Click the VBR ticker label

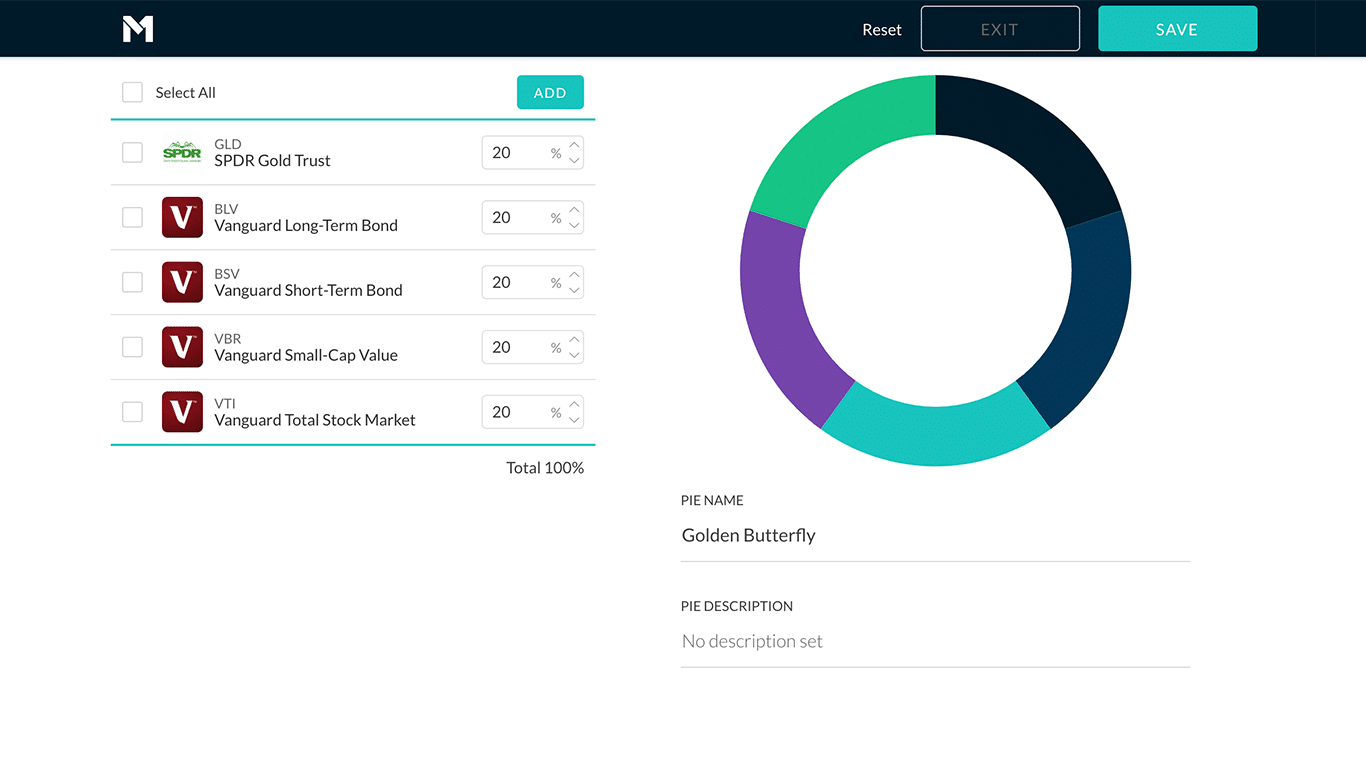click(228, 339)
